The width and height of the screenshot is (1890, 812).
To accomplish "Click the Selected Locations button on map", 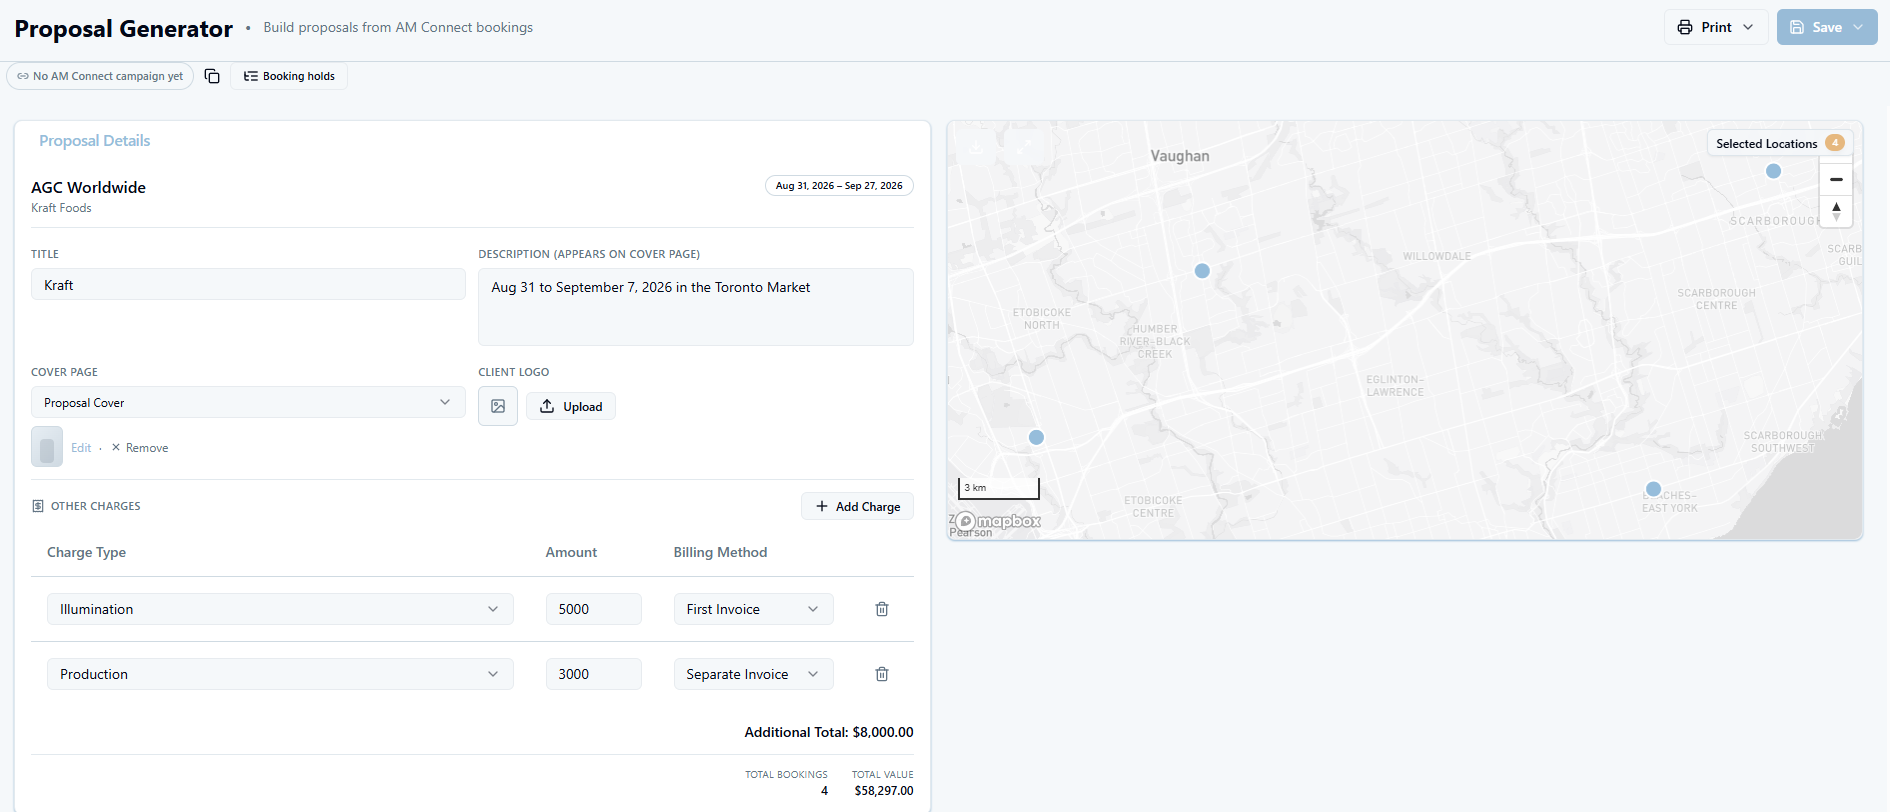I will (1780, 143).
